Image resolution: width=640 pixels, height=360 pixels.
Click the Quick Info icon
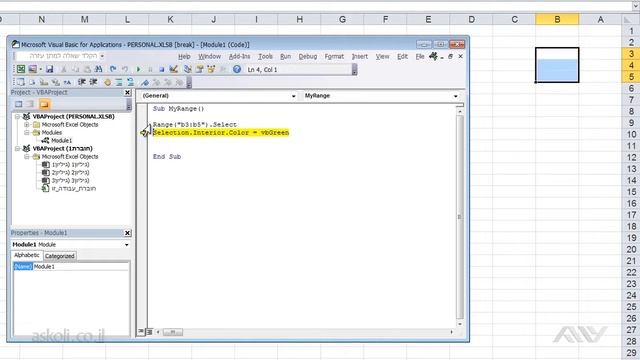[44, 82]
